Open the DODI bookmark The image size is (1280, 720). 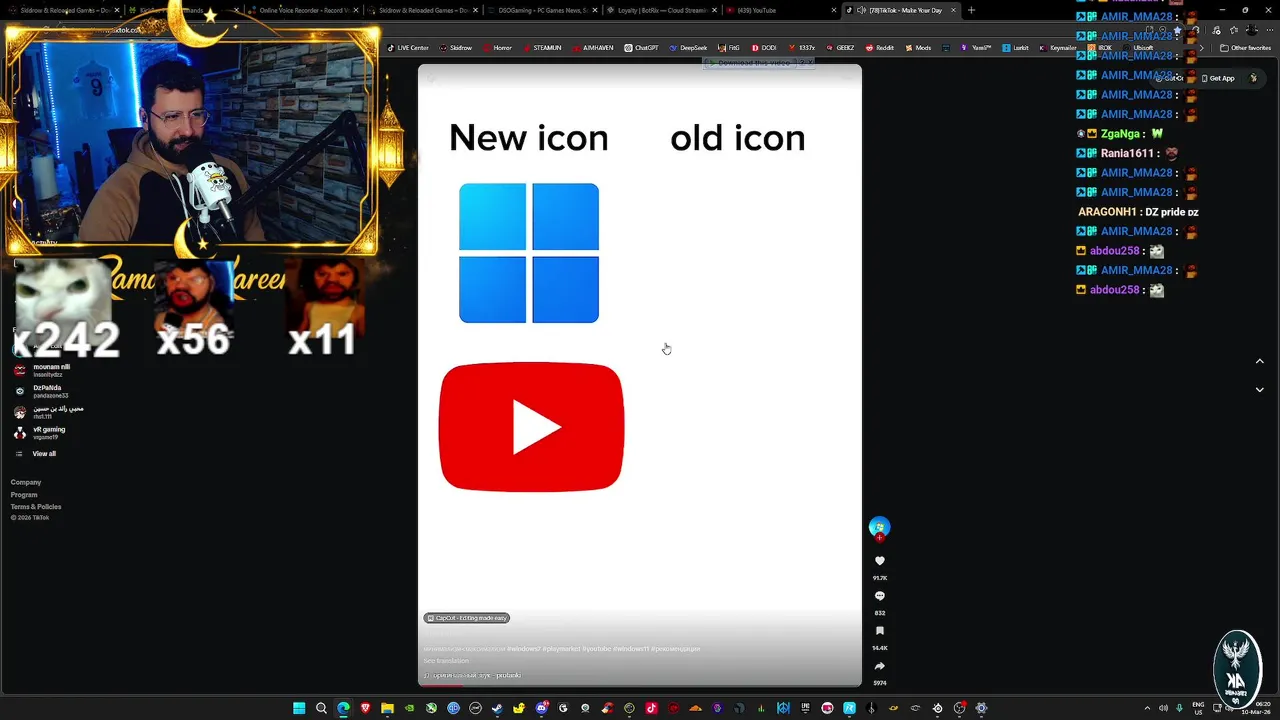[x=763, y=48]
